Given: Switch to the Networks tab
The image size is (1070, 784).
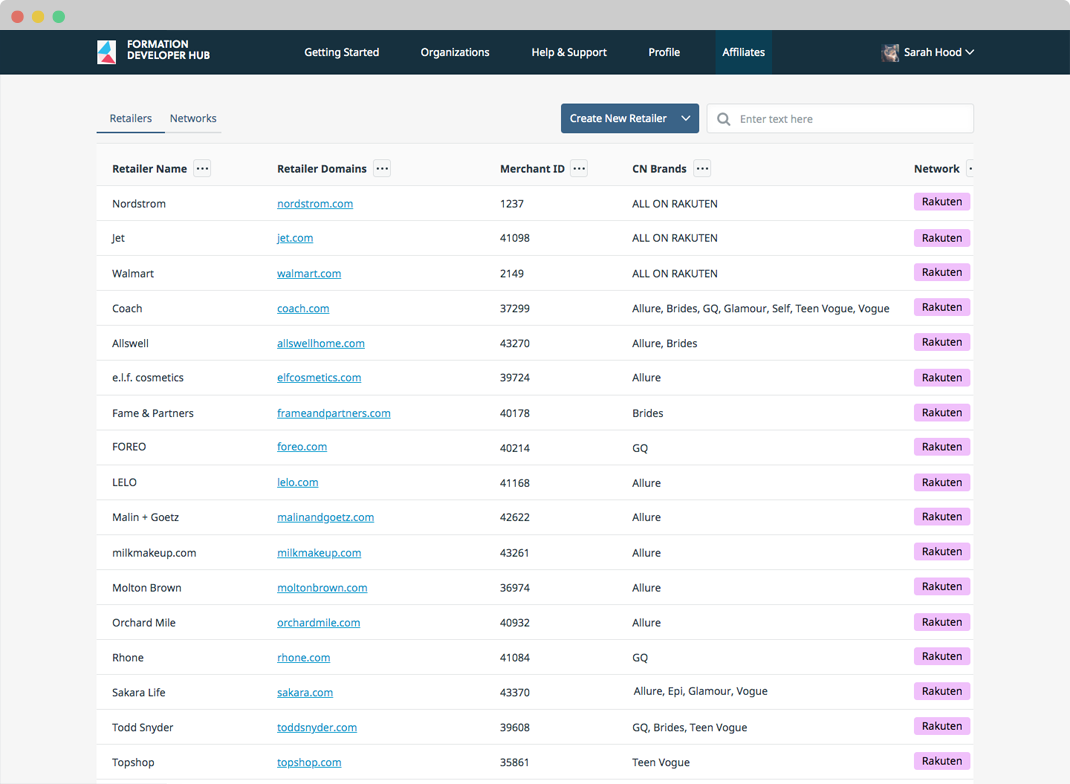Looking at the screenshot, I should (193, 118).
